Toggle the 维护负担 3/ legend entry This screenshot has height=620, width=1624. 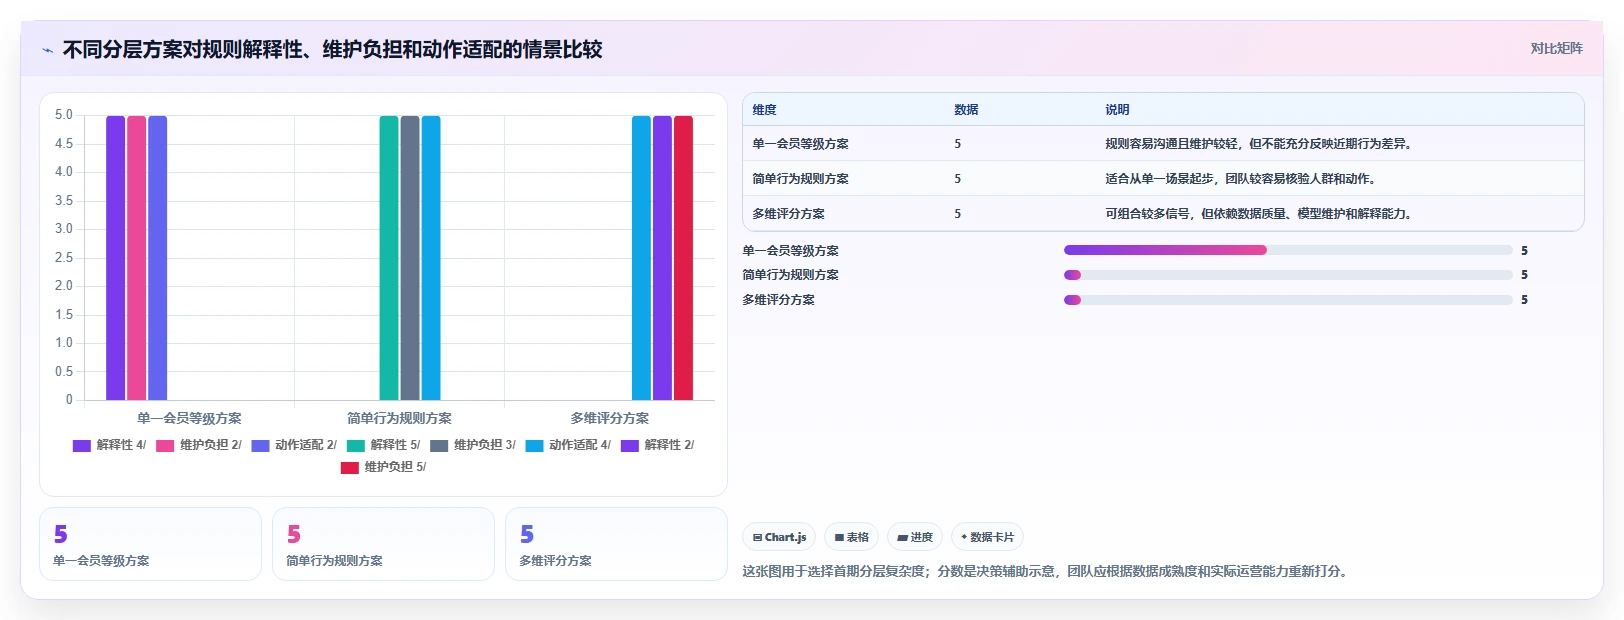473,445
